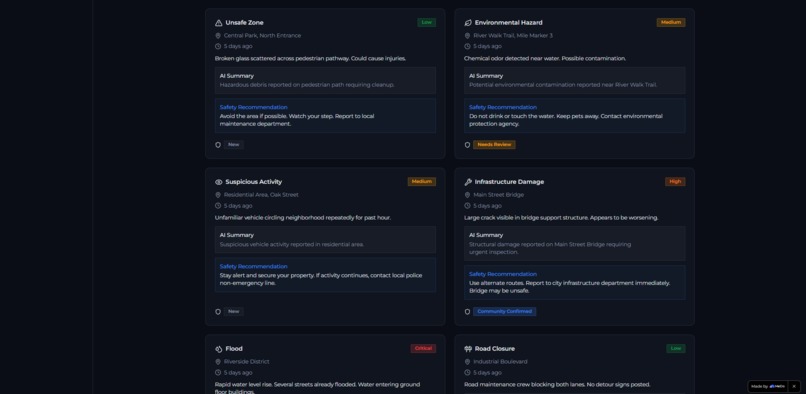Click the Main Street Bridge location text
Viewport: 806px width, 394px height.
click(x=499, y=195)
